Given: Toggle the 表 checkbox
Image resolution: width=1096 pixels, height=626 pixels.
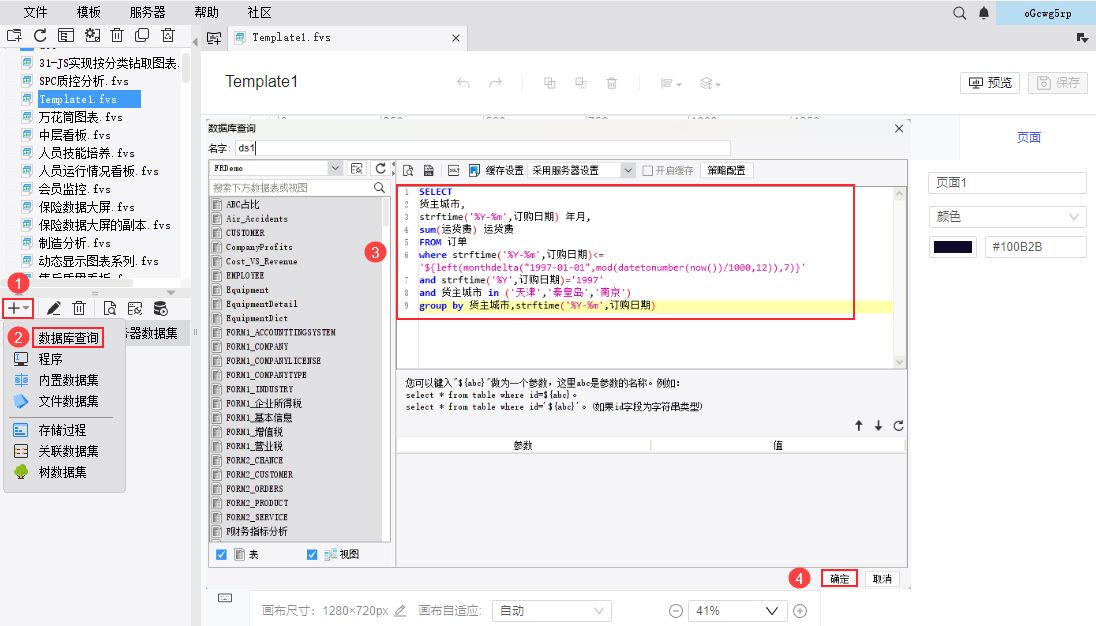Looking at the screenshot, I should [221, 555].
